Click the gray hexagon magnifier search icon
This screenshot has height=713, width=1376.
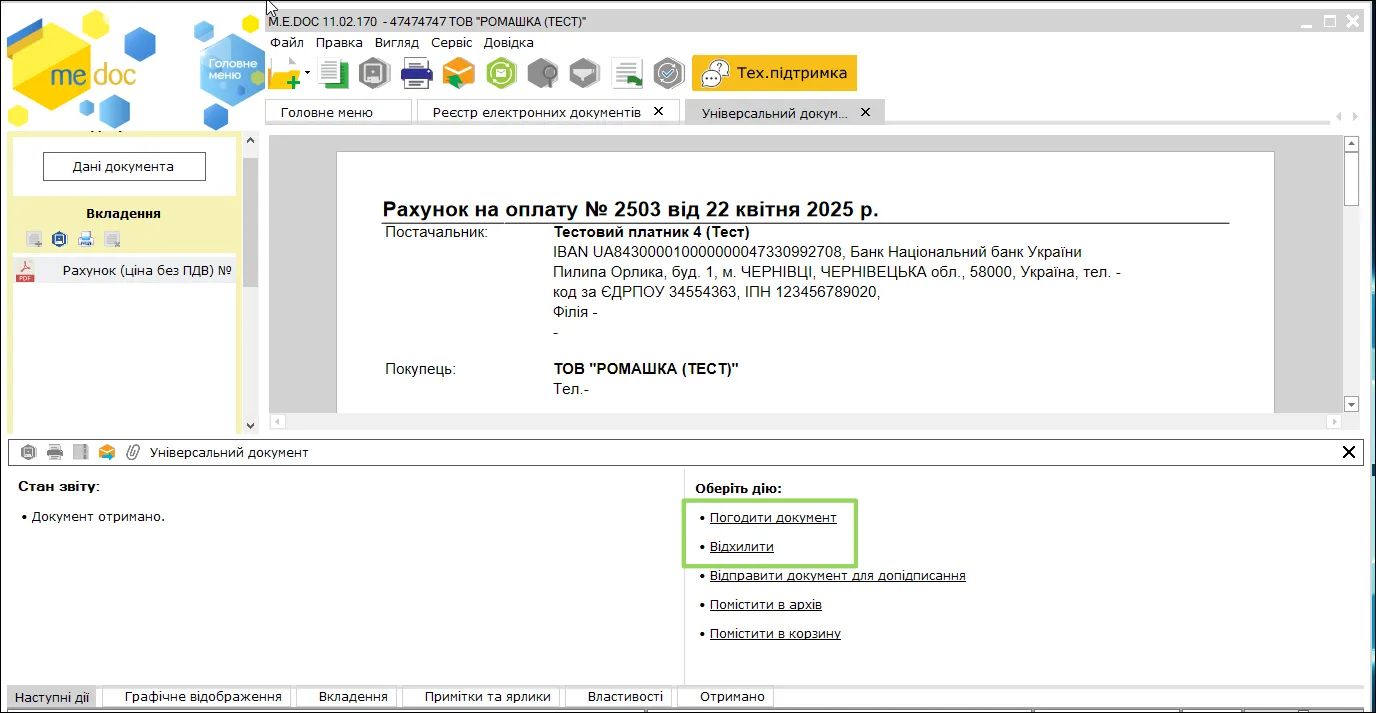click(x=543, y=73)
